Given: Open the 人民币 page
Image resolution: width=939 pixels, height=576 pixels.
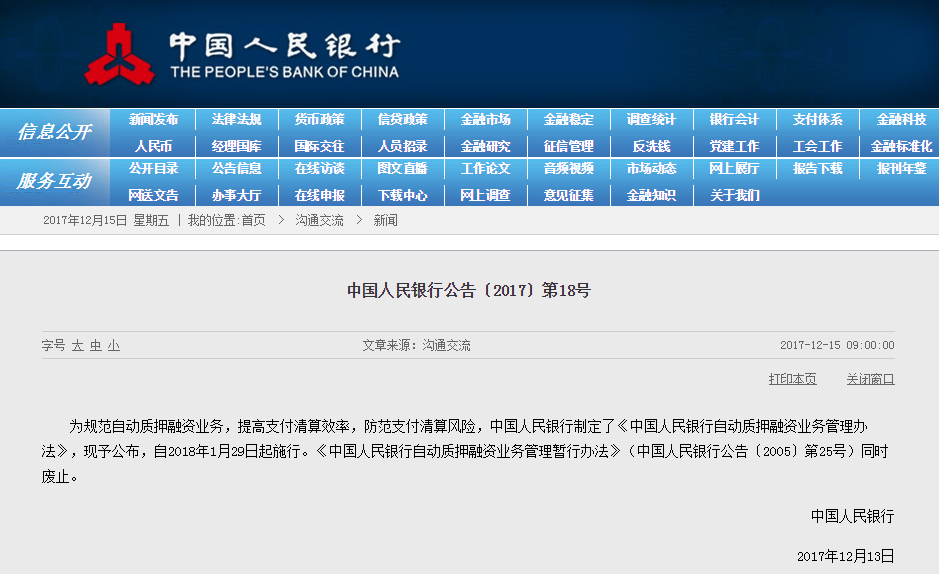Looking at the screenshot, I should coord(153,146).
